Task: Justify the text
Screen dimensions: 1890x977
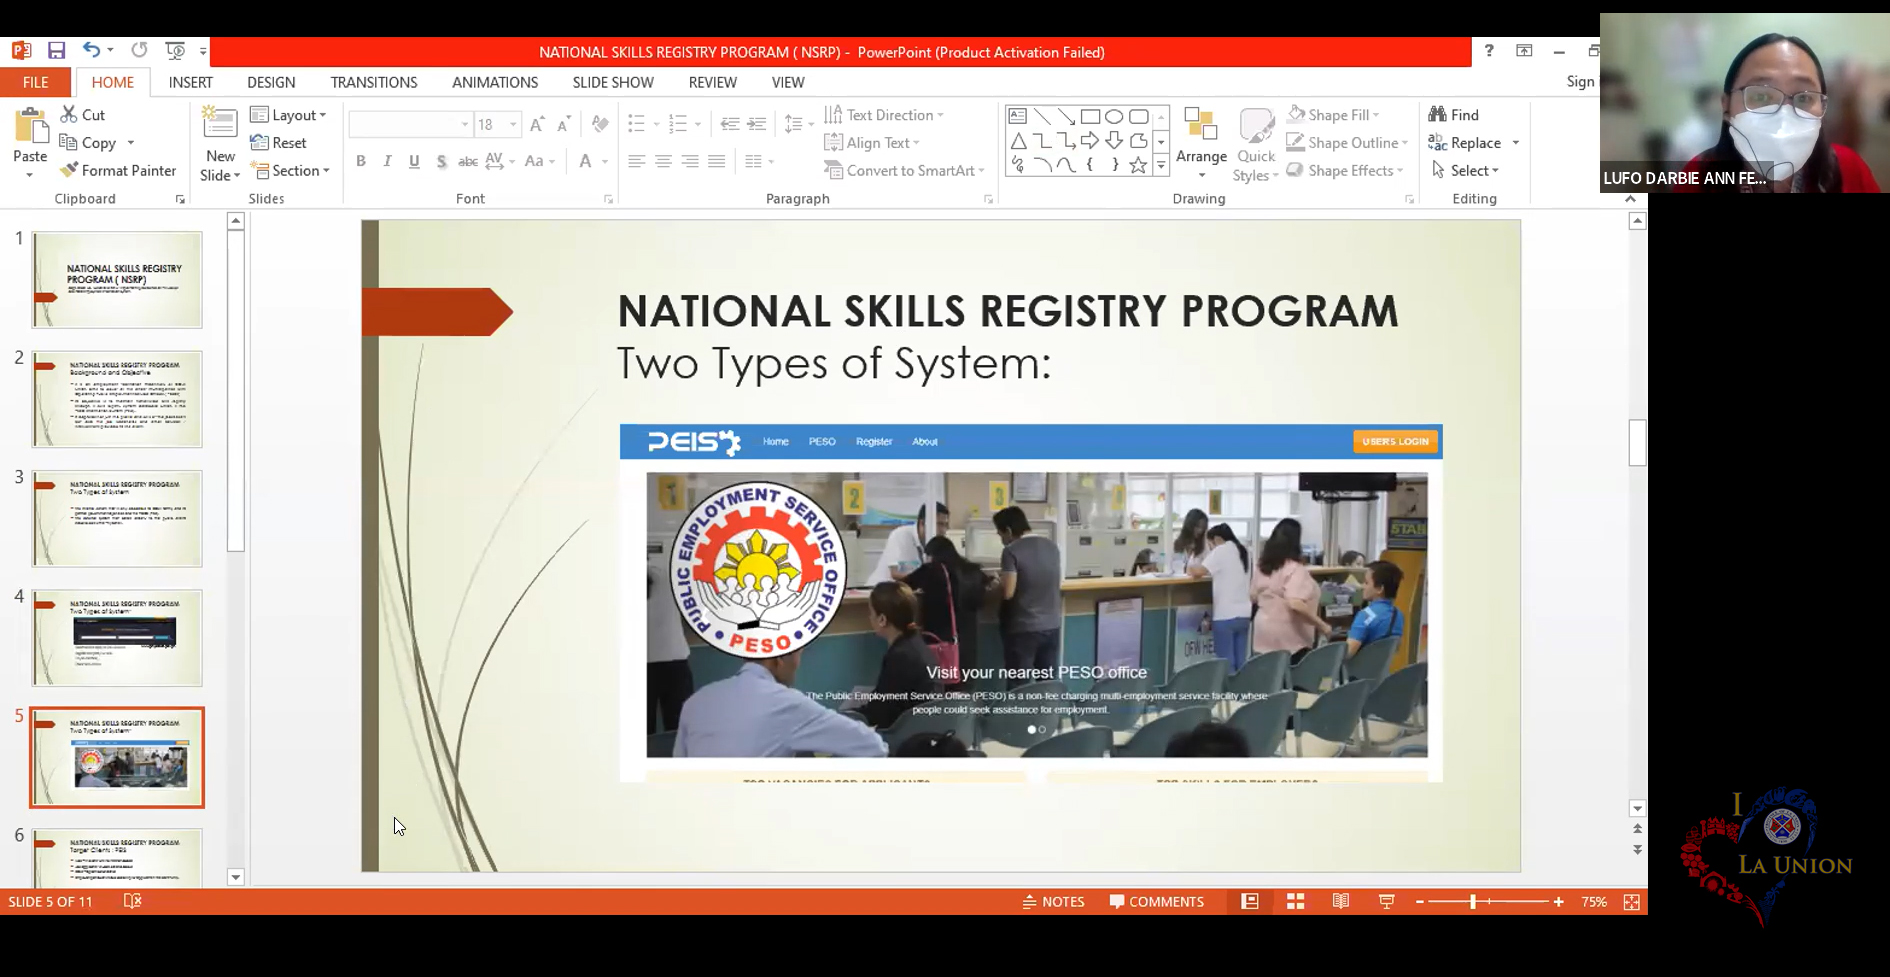Action: pos(717,161)
